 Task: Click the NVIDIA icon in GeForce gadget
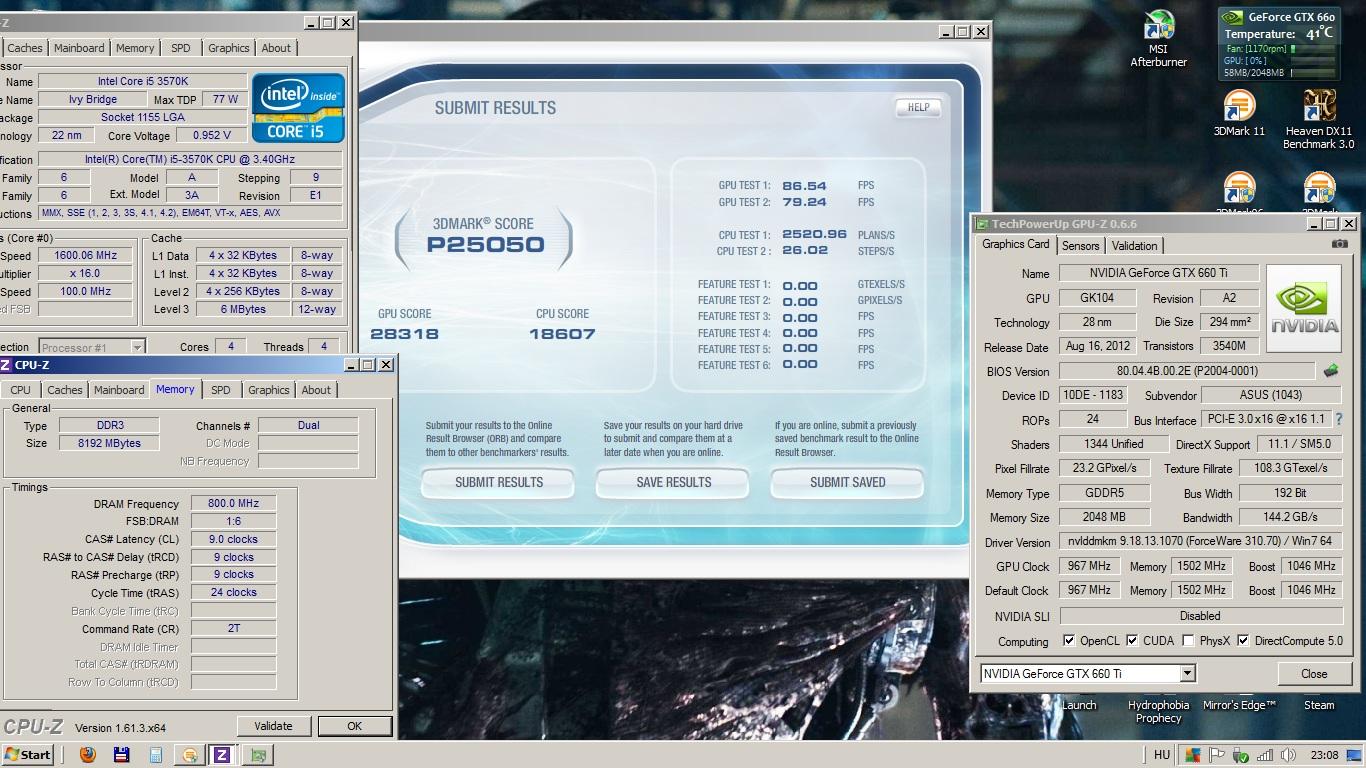pos(1234,17)
